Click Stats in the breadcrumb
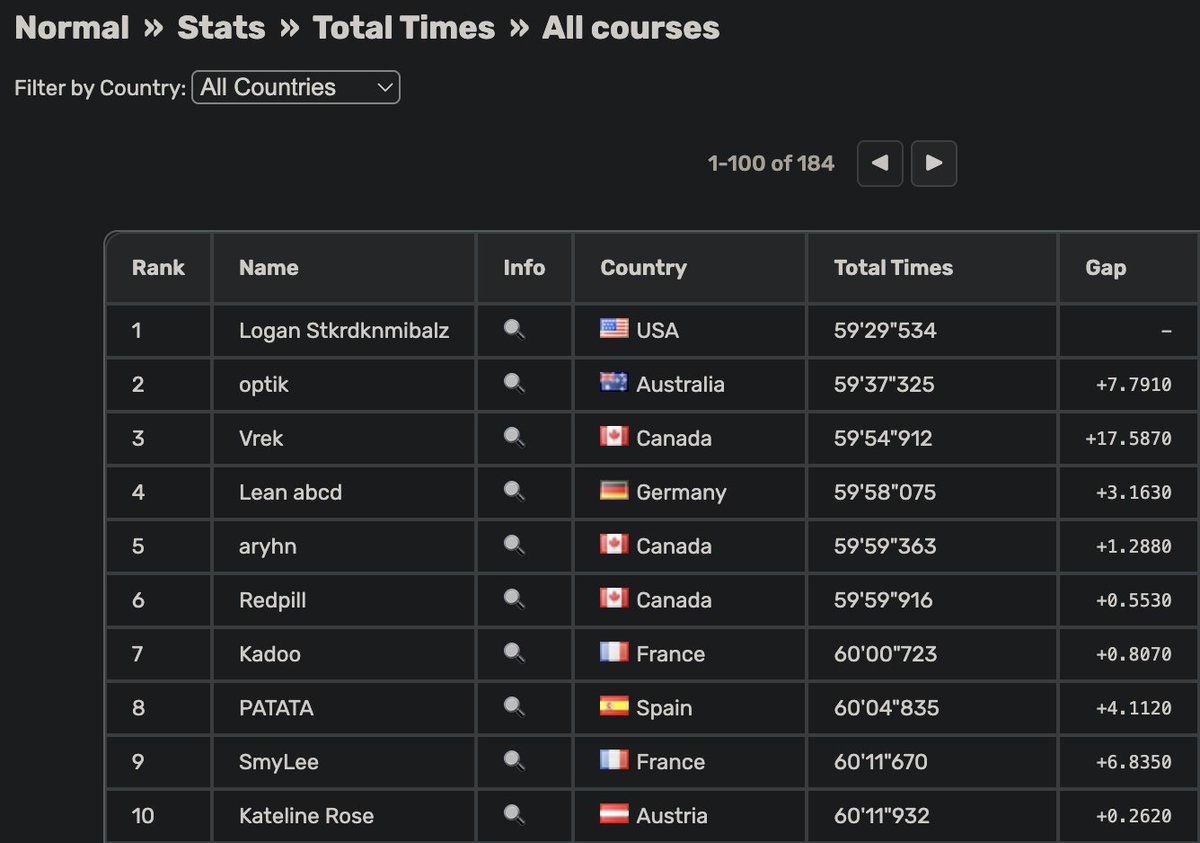Viewport: 1200px width, 843px height. point(221,27)
